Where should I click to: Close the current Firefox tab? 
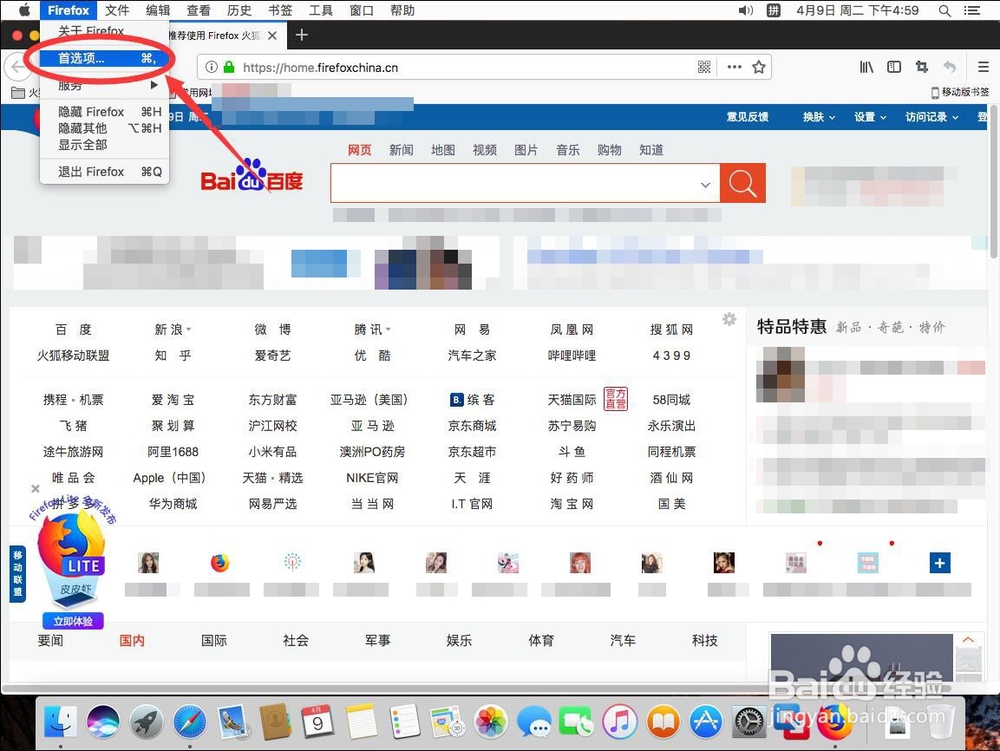tap(272, 36)
